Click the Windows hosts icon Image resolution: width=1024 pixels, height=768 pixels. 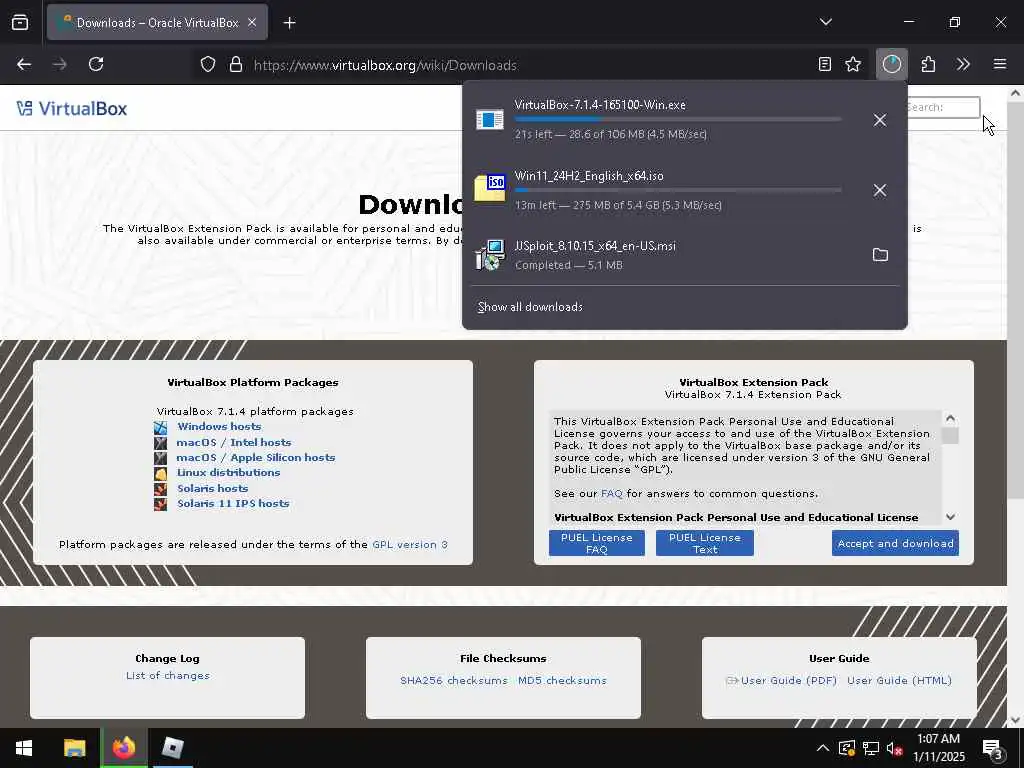coord(161,428)
